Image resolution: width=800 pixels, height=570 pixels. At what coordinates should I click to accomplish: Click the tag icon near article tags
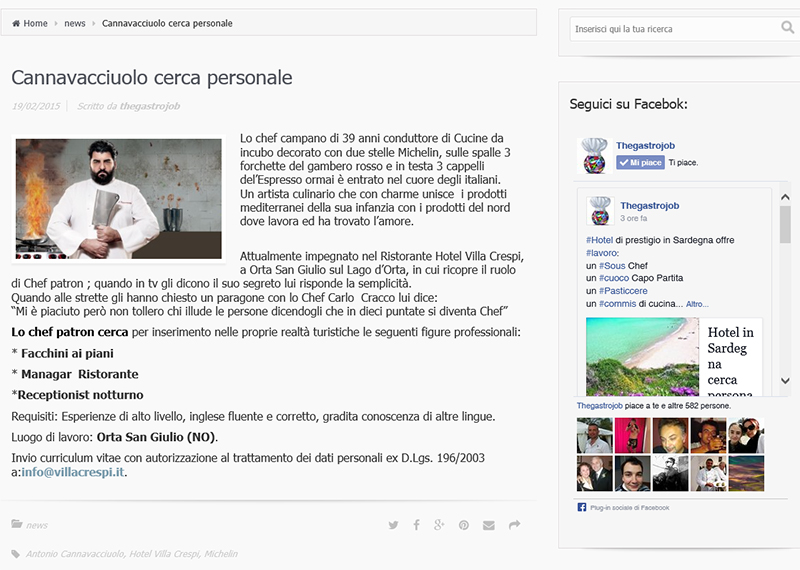pos(16,554)
